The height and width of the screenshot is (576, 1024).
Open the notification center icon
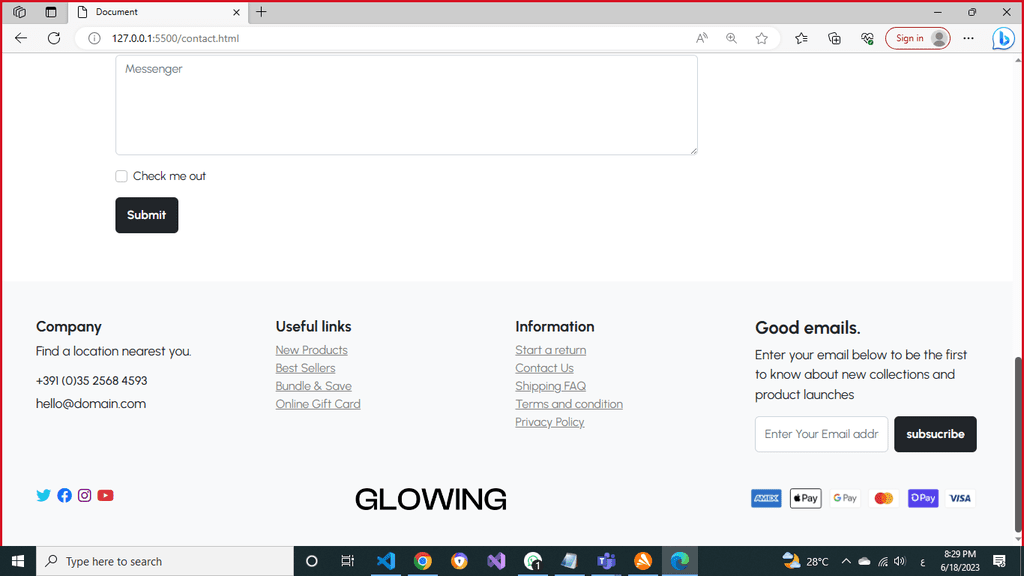click(999, 561)
